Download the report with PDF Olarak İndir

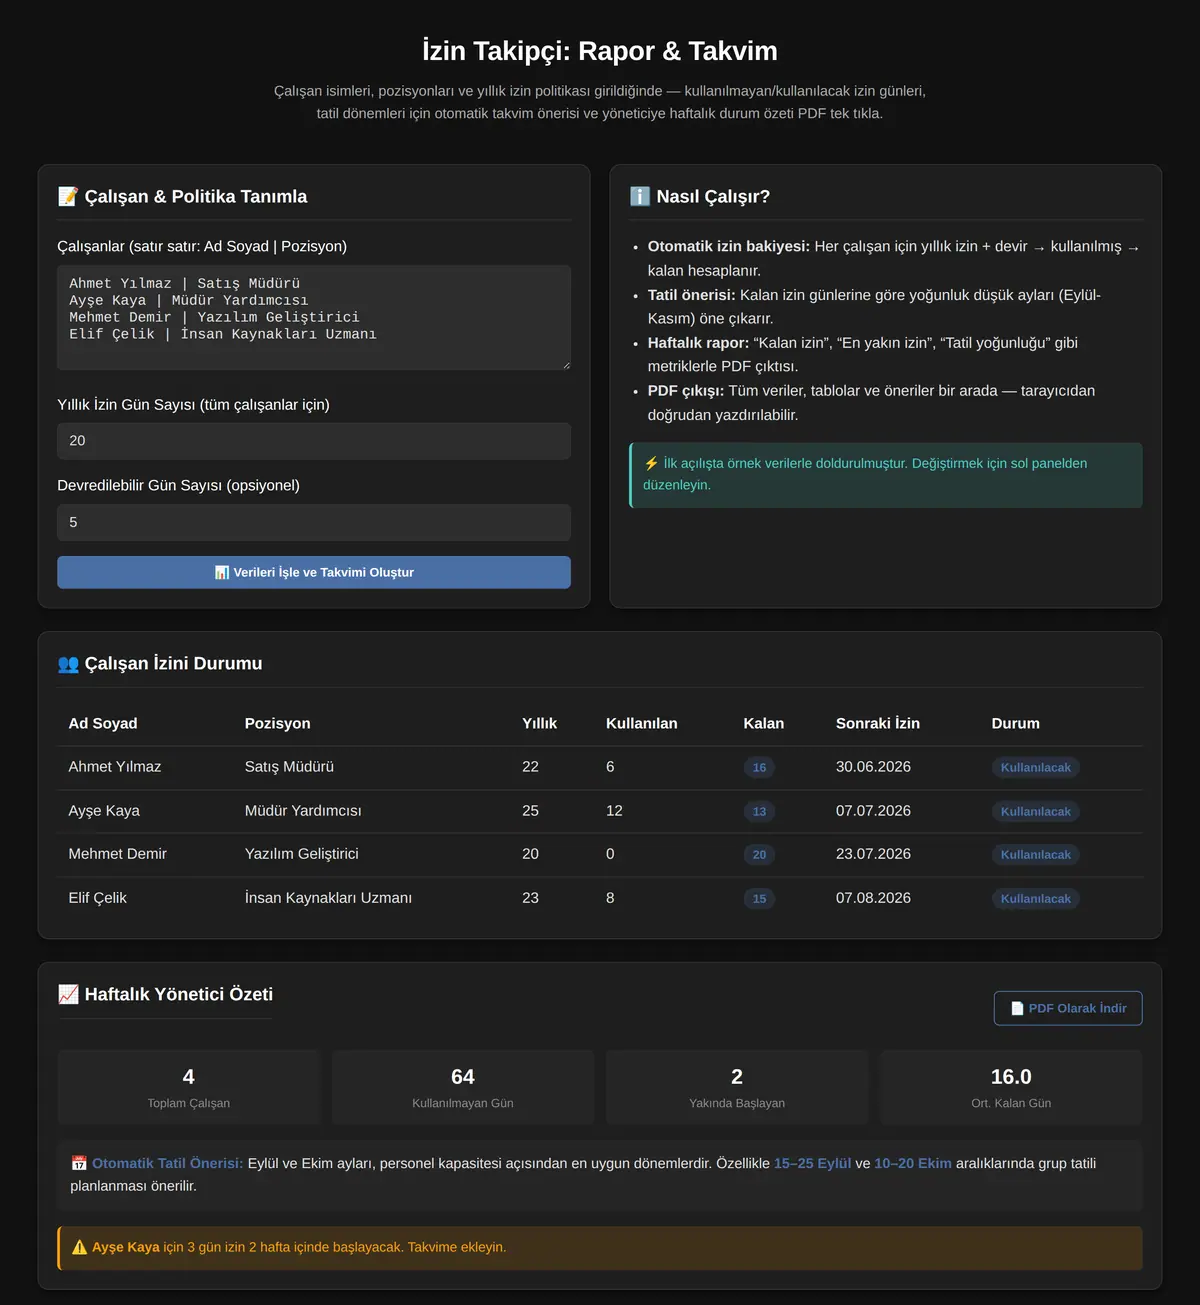[x=1068, y=1008]
